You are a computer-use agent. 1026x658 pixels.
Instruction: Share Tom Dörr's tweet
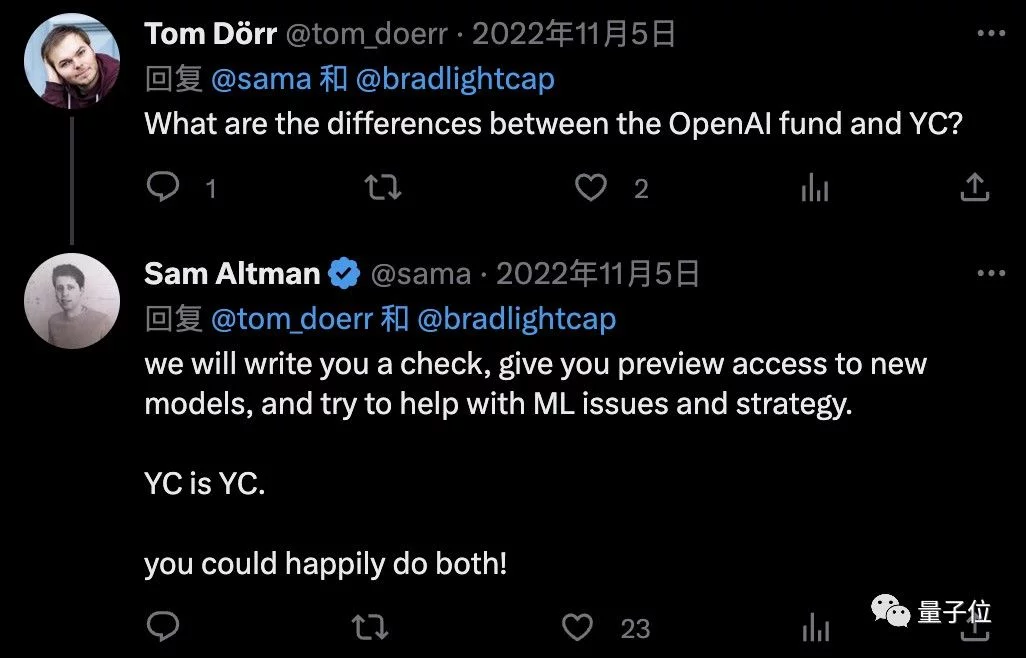pos(974,187)
